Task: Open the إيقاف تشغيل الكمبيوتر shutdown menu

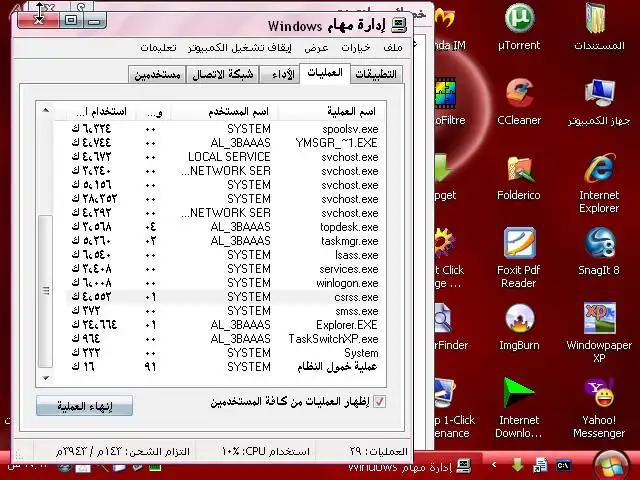Action: pos(240,48)
